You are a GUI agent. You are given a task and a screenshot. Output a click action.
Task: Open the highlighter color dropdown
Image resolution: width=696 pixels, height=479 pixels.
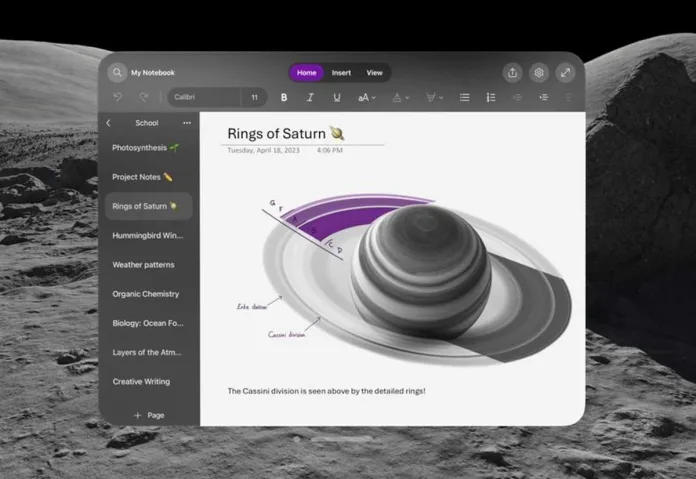click(x=435, y=97)
